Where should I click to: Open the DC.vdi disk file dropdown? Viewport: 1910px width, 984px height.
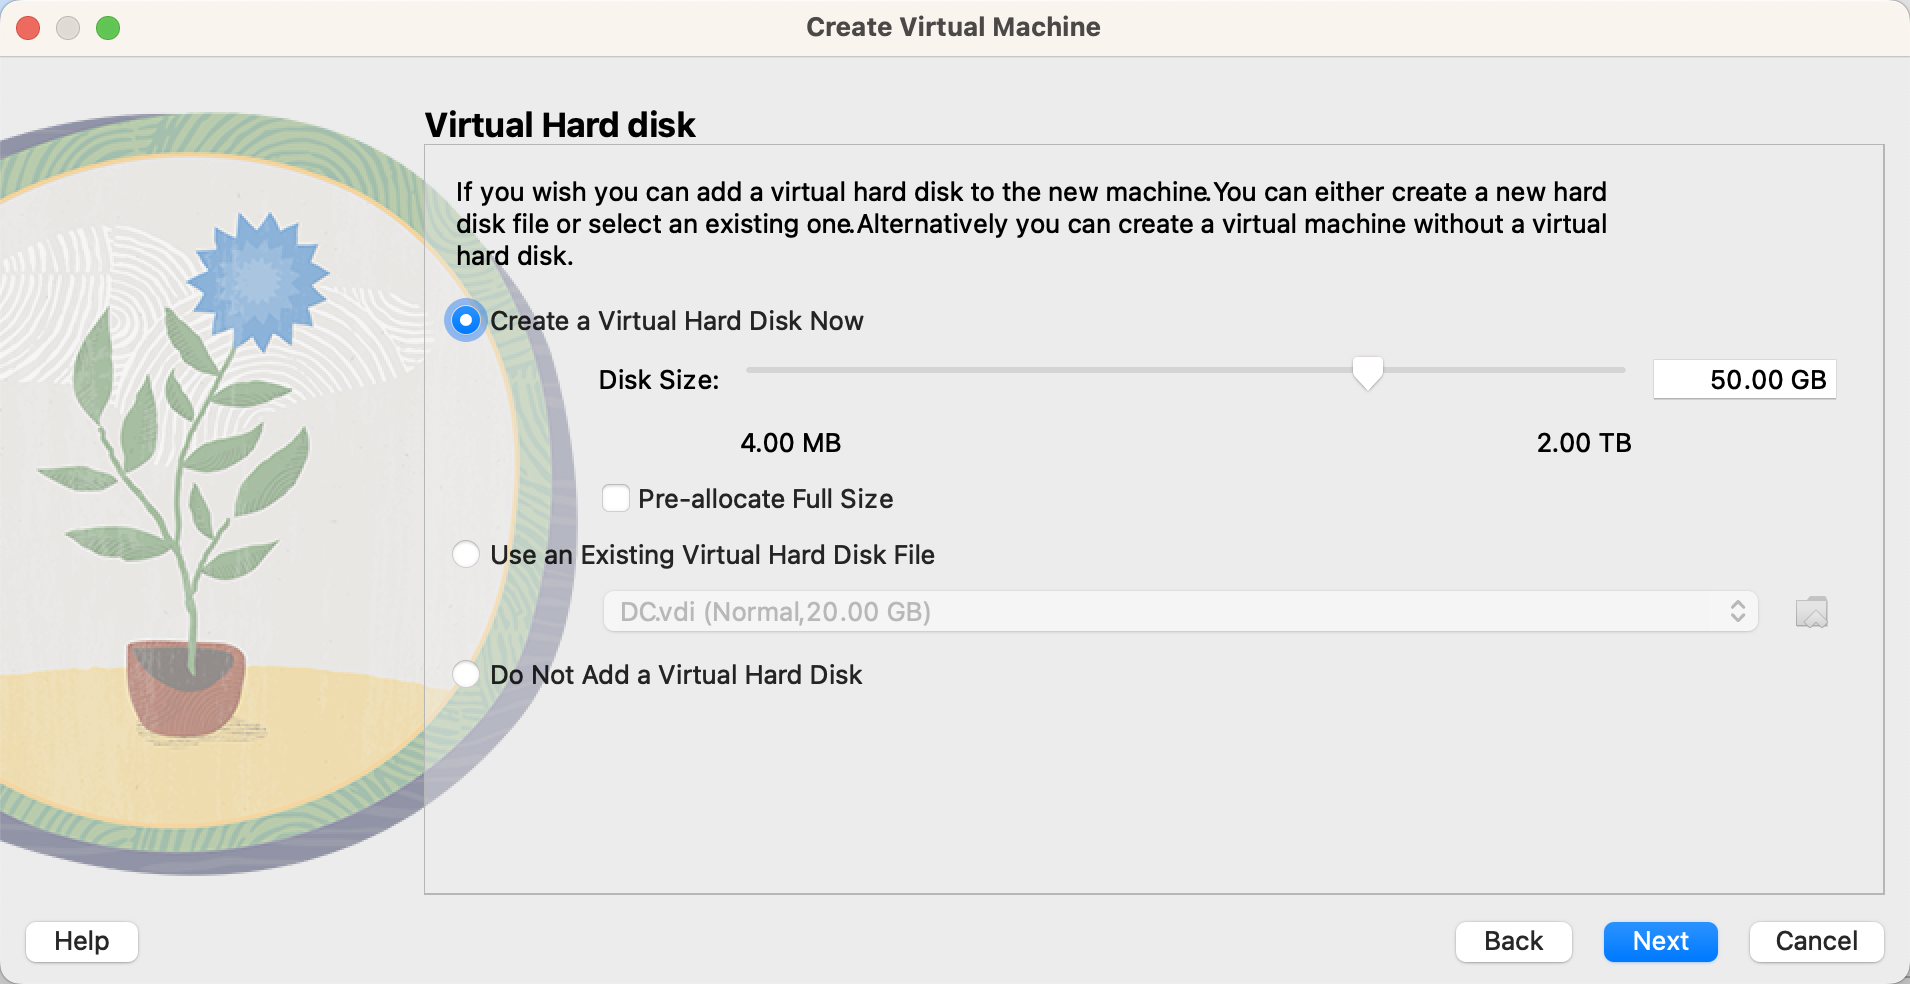pyautogui.click(x=1178, y=612)
